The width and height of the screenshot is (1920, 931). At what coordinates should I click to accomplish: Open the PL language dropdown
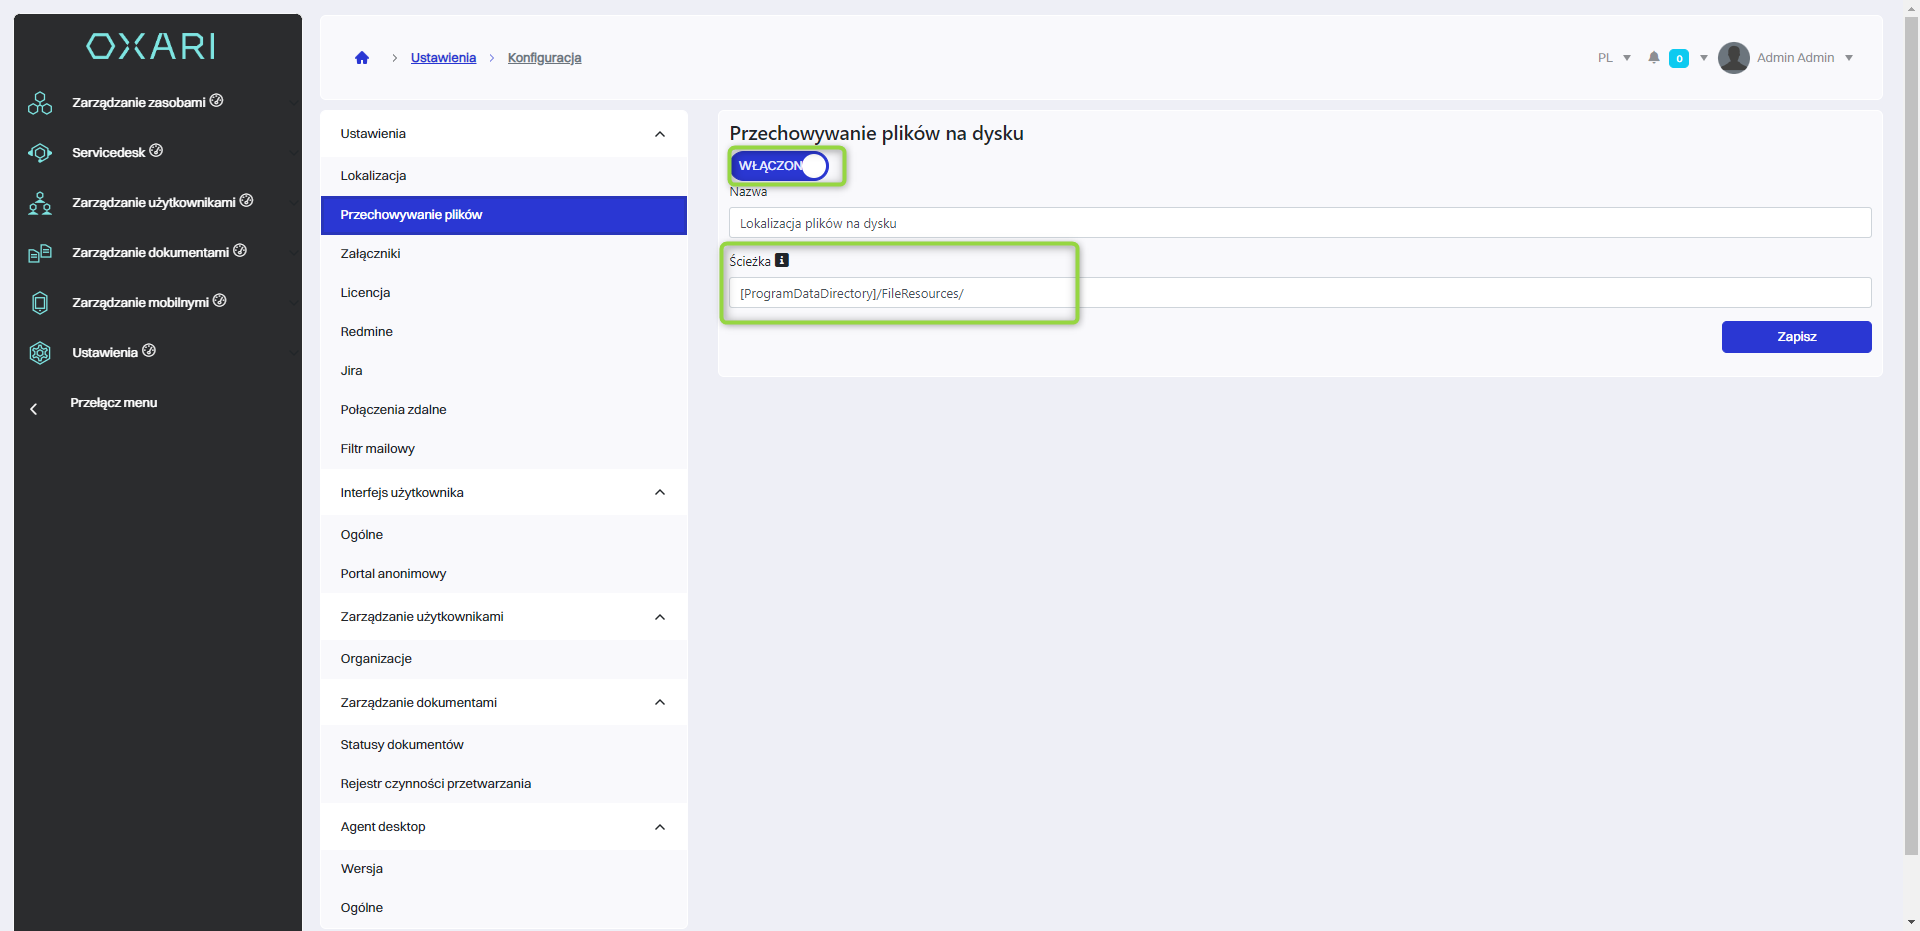(x=1614, y=58)
